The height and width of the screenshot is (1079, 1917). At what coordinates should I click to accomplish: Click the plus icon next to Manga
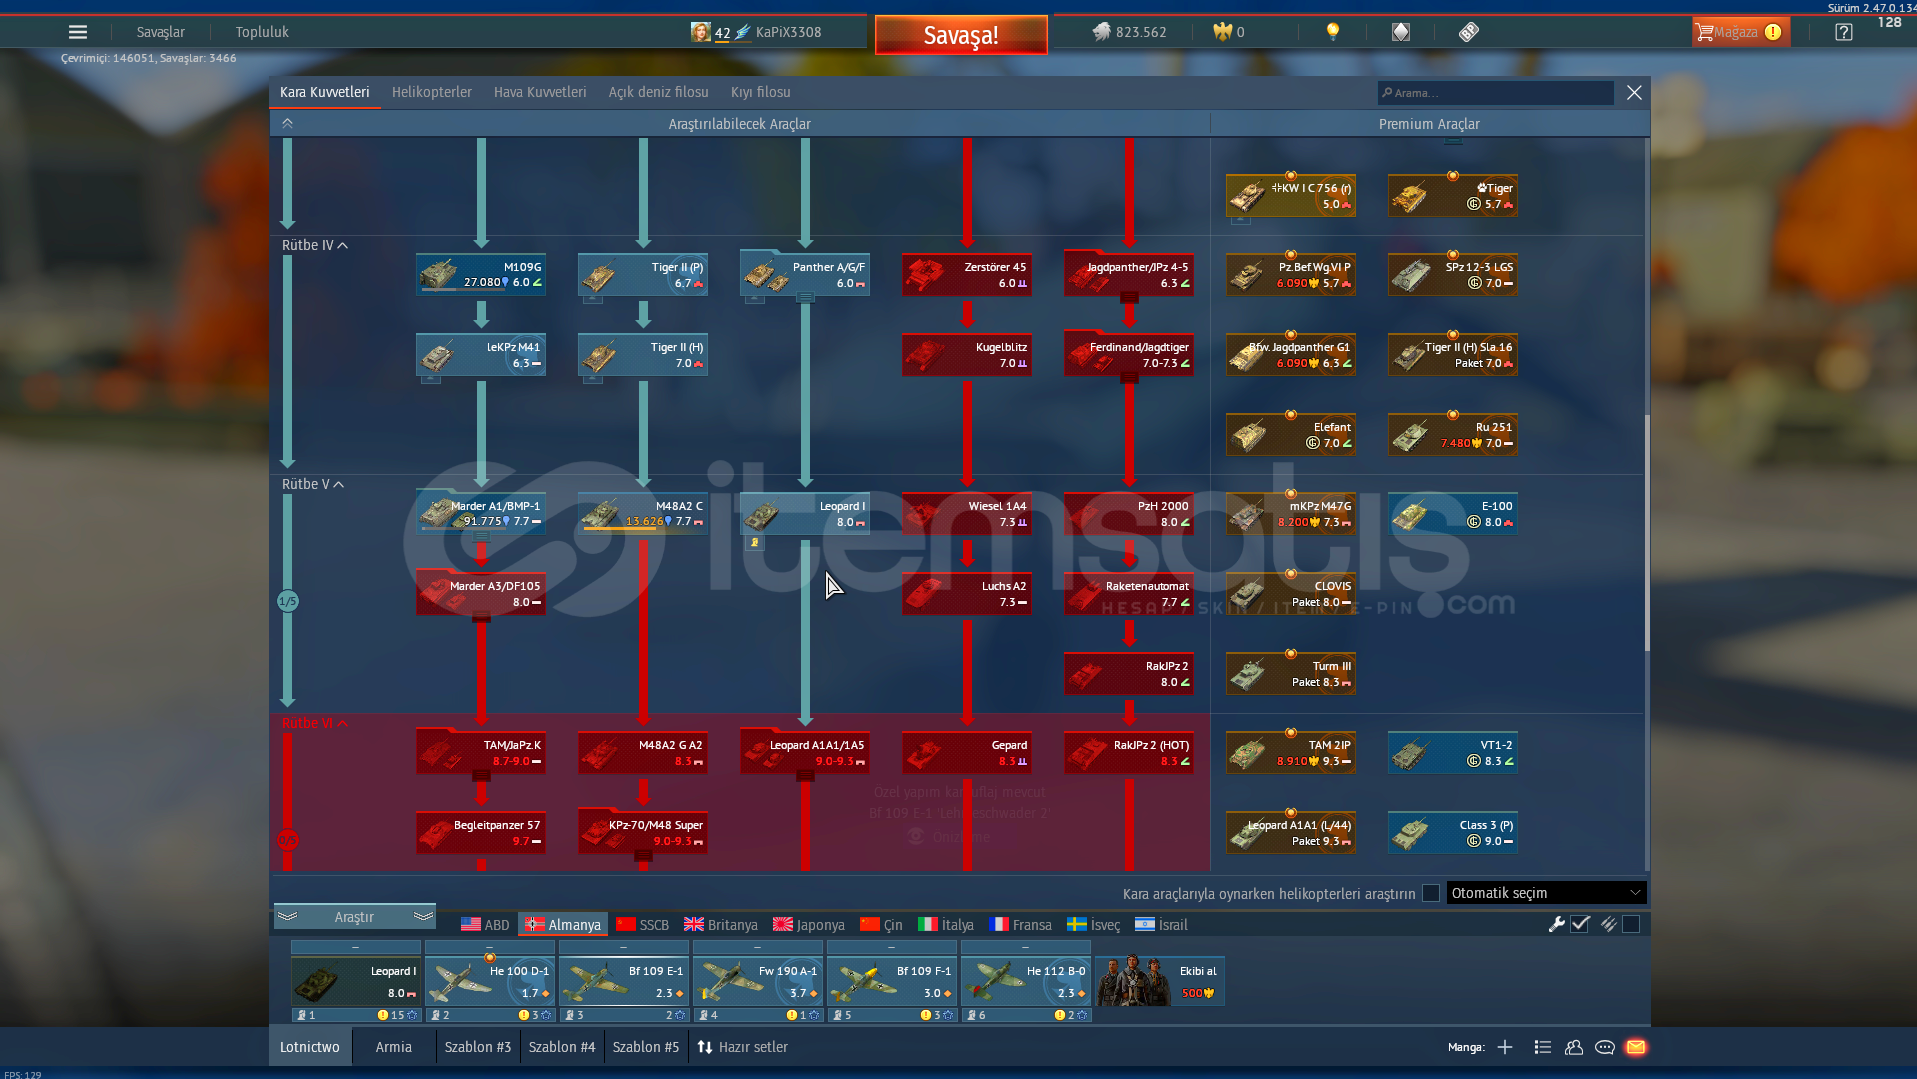point(1505,1047)
